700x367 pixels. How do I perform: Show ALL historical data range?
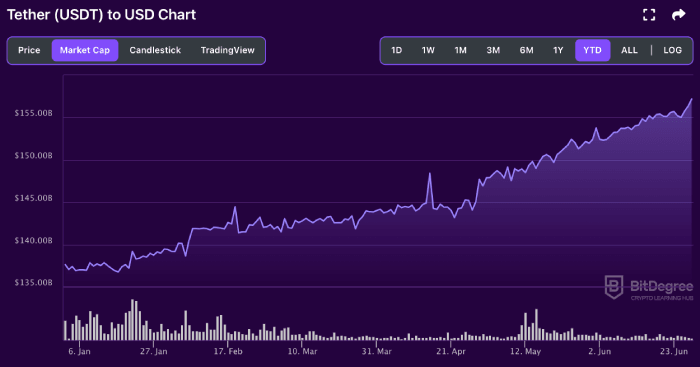(629, 50)
